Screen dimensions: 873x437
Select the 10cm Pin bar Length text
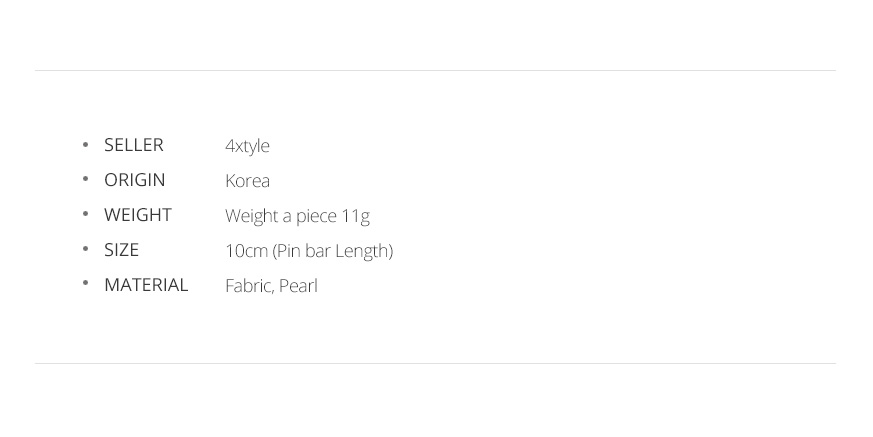pyautogui.click(x=309, y=251)
